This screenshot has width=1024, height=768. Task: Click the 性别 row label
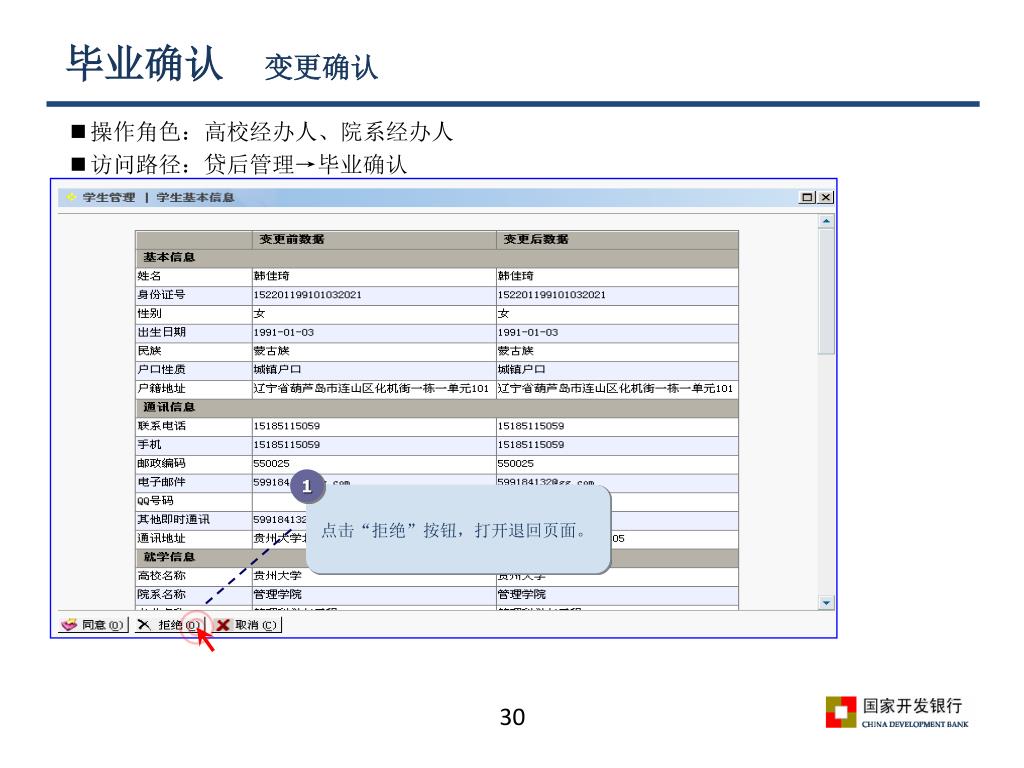click(149, 313)
